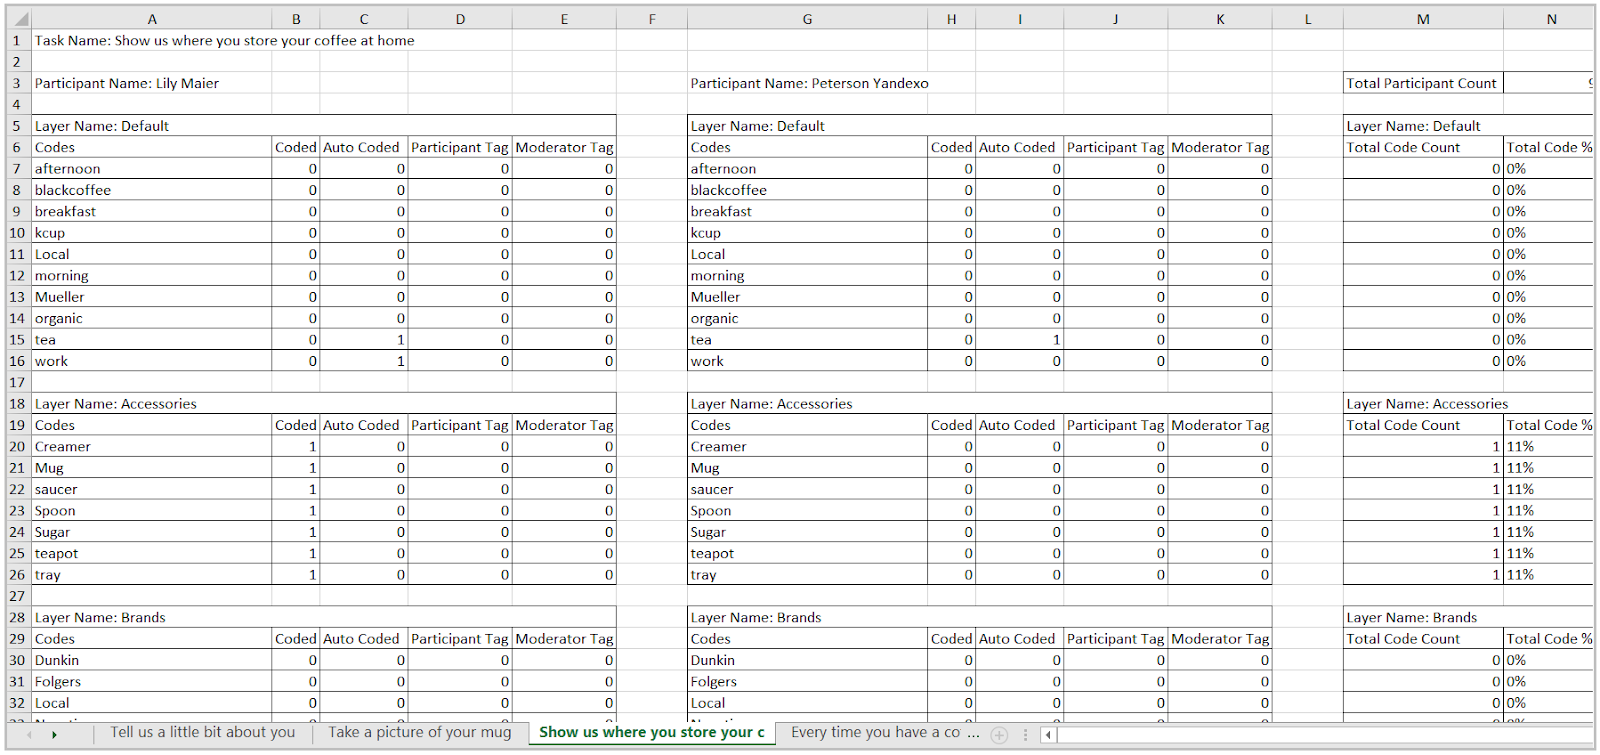Click the 'Total Participant Count' cell
This screenshot has height=755, width=1600.
[x=1423, y=83]
